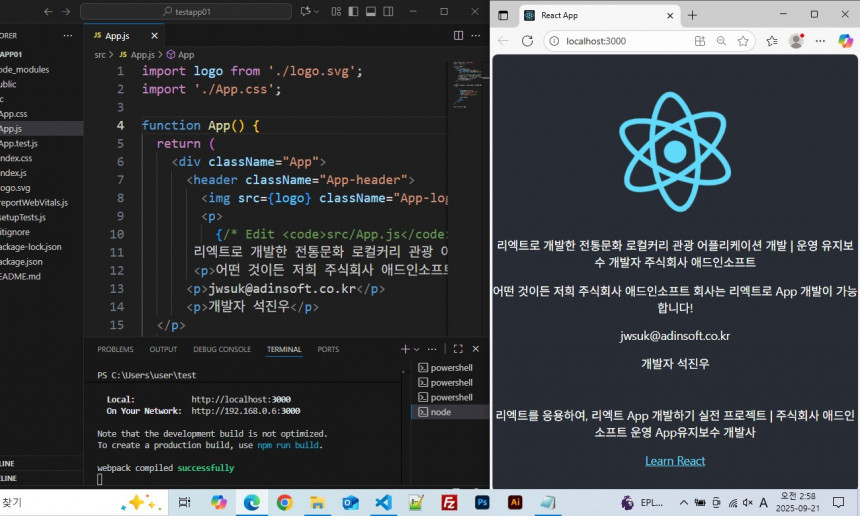860x516 pixels.
Task: Open terminal panel more actions ellipsis
Action: 432,349
